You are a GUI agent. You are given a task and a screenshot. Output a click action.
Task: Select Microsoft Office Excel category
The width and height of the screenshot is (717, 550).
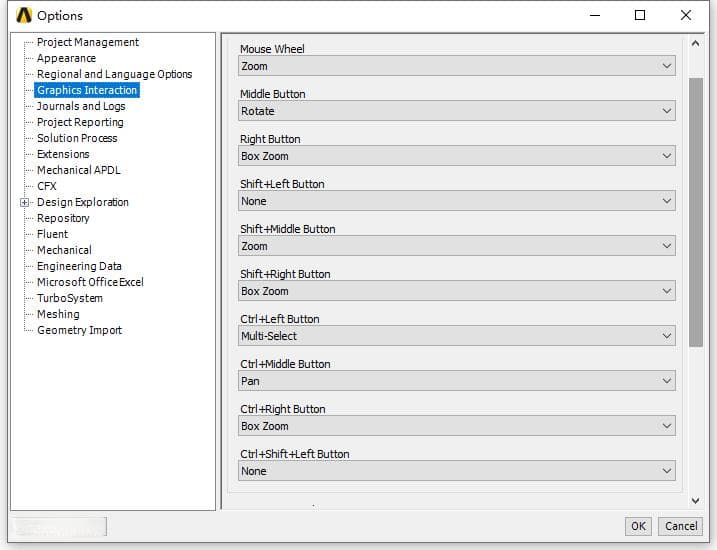[x=90, y=282]
